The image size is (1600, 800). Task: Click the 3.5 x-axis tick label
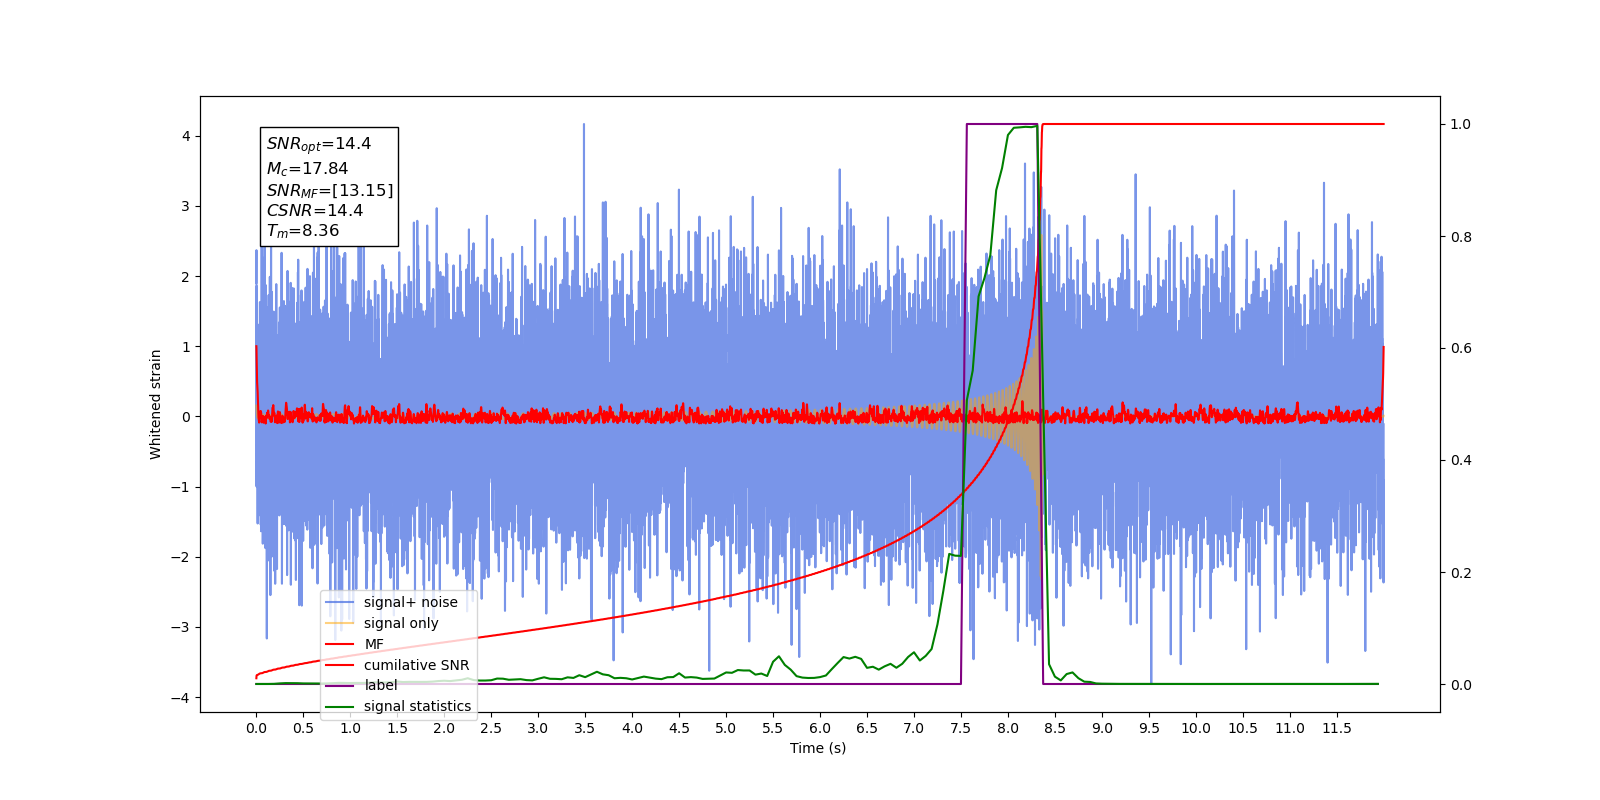pos(585,729)
